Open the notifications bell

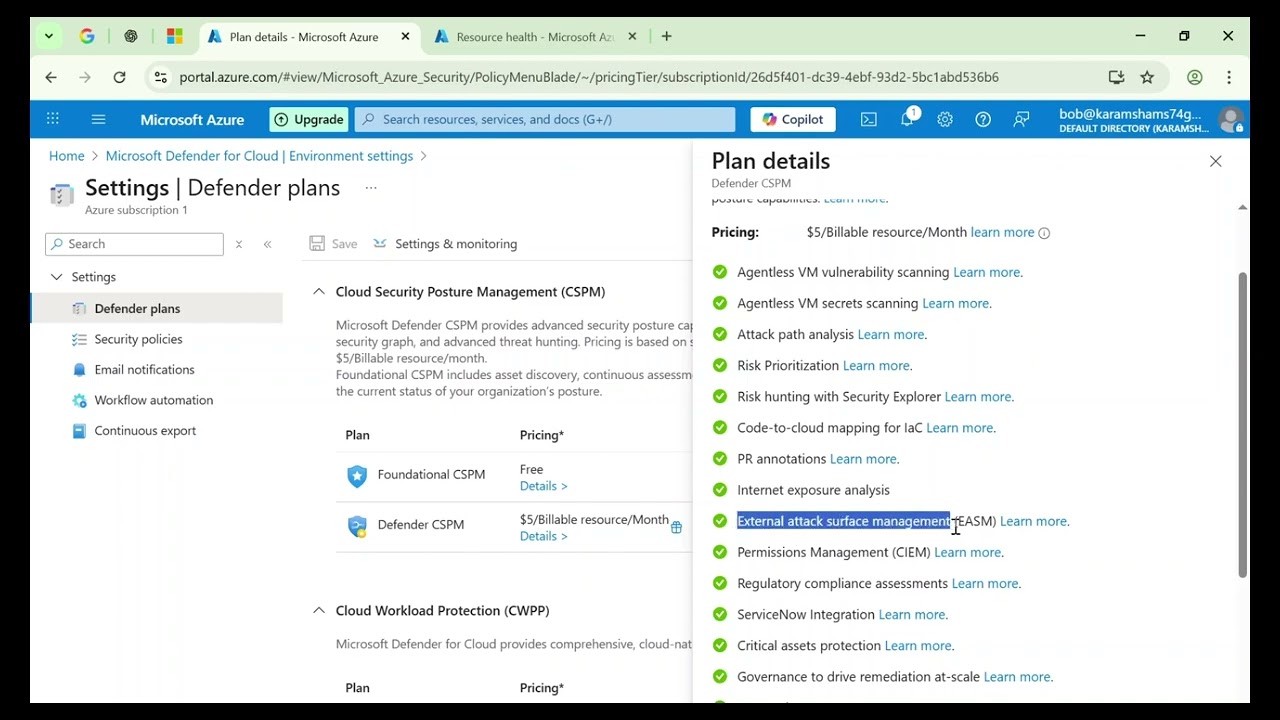(907, 119)
